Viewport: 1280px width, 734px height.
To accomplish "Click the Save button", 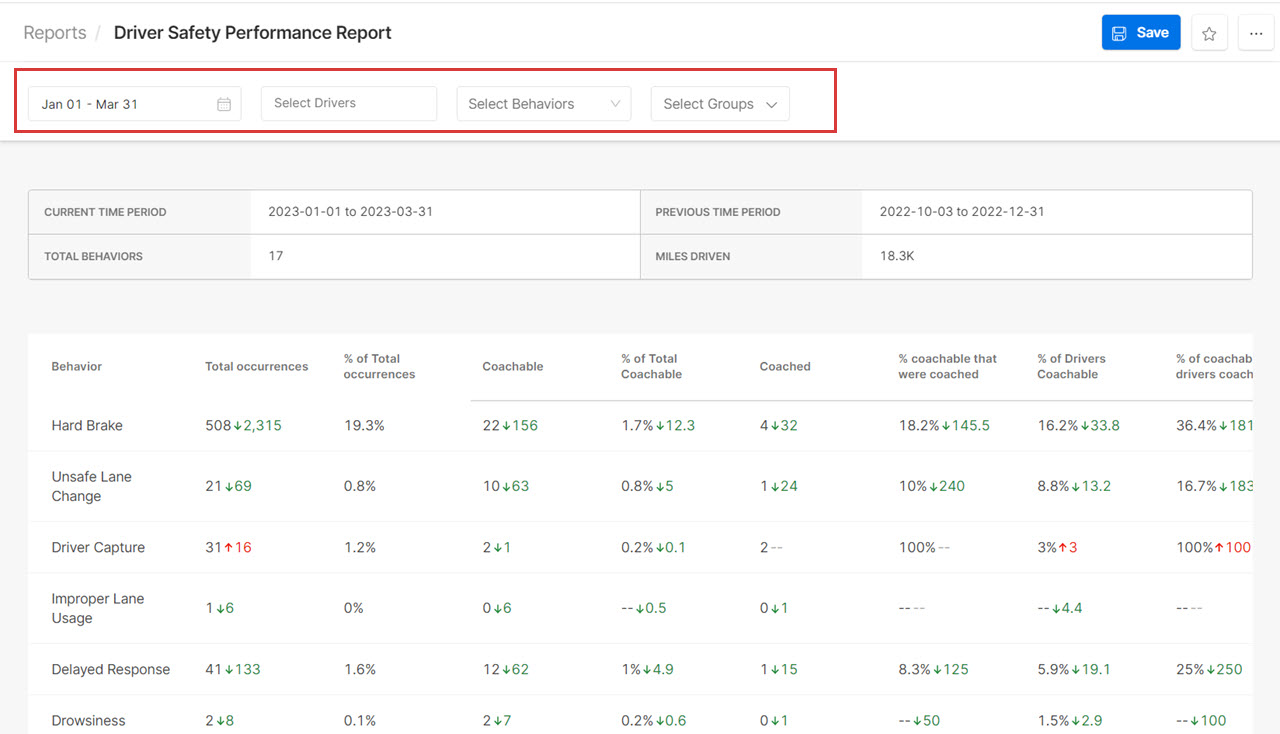I will (1141, 32).
